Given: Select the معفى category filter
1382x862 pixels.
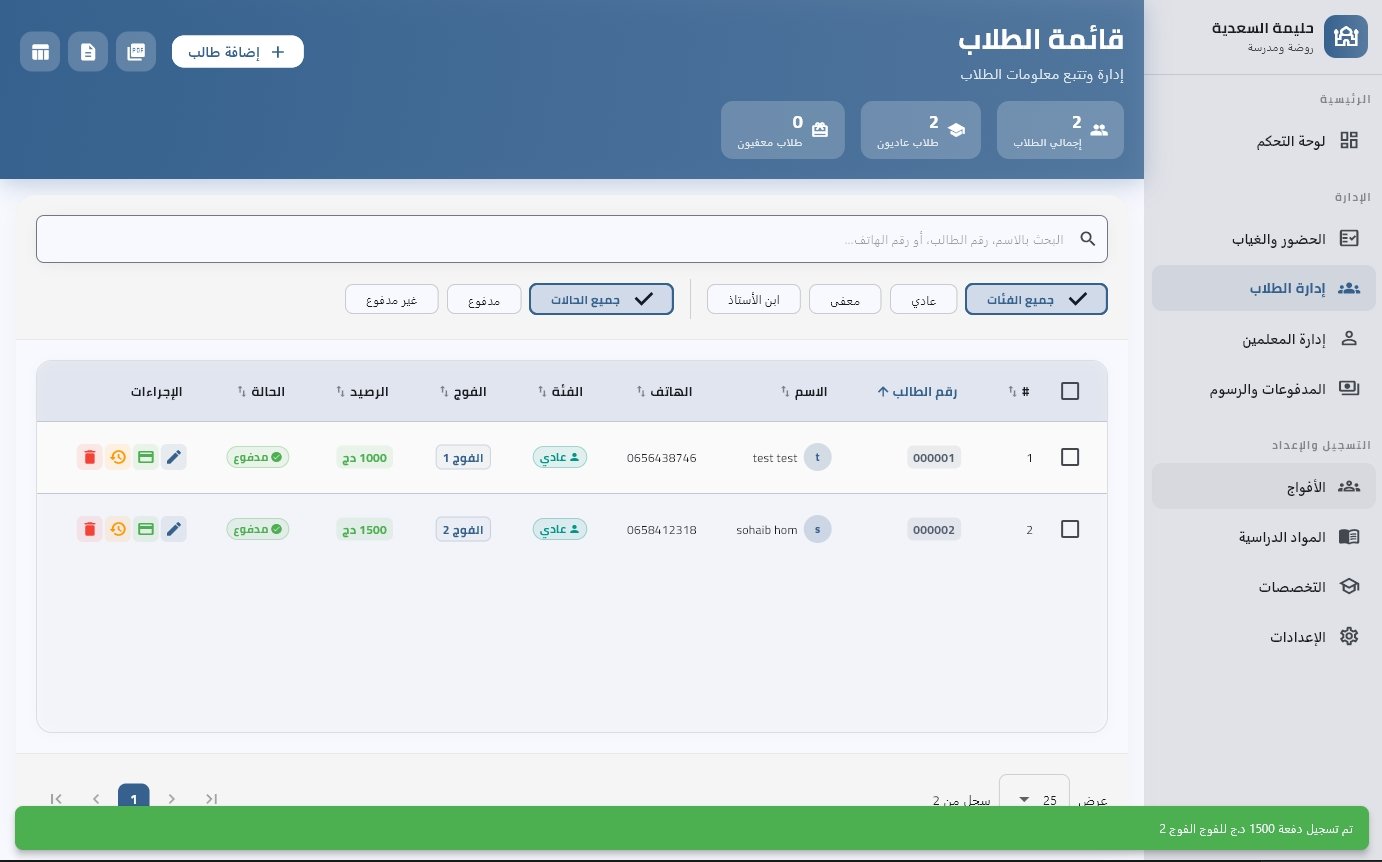Looking at the screenshot, I should pos(845,299).
